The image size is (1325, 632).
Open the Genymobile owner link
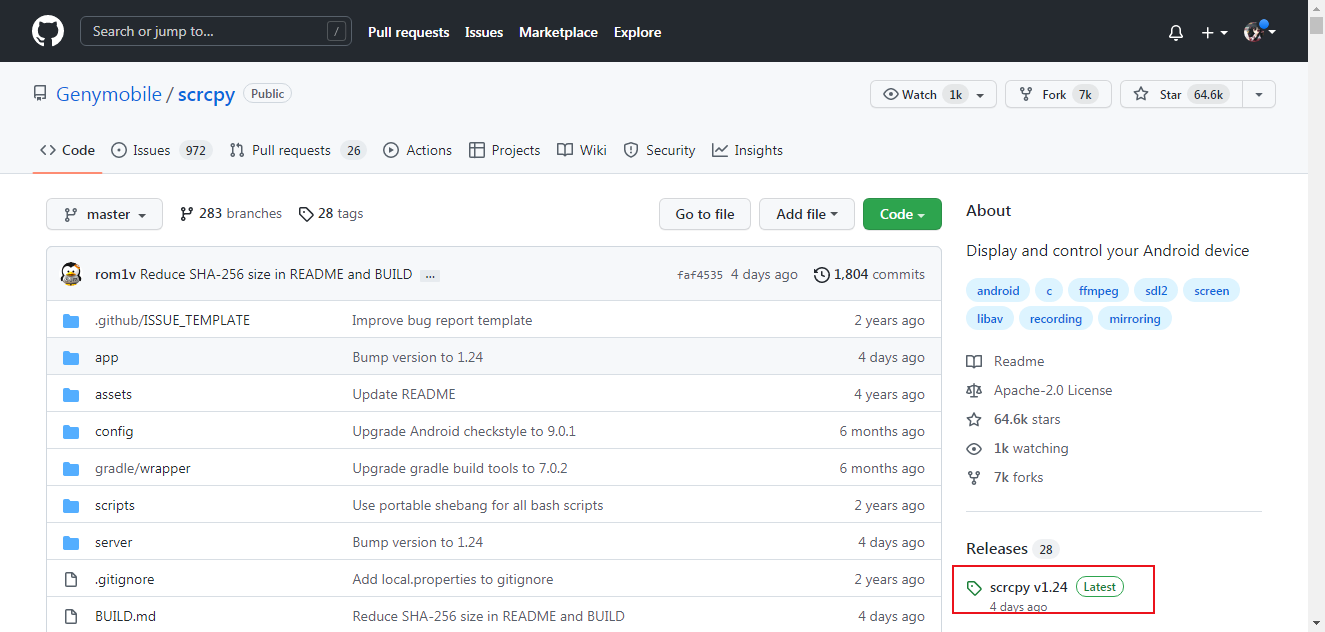coord(109,94)
